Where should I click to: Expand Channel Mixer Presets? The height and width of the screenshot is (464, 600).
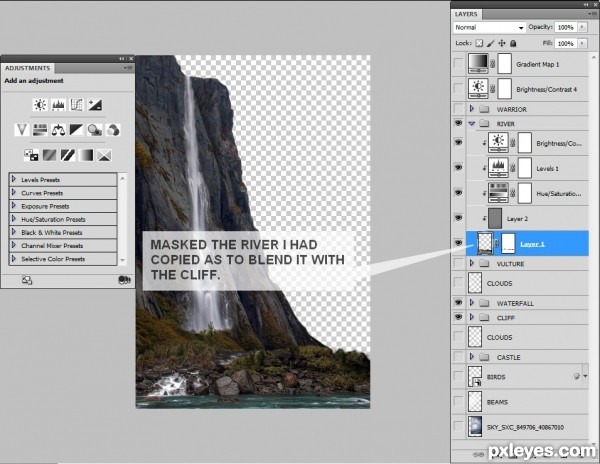pyautogui.click(x=14, y=245)
